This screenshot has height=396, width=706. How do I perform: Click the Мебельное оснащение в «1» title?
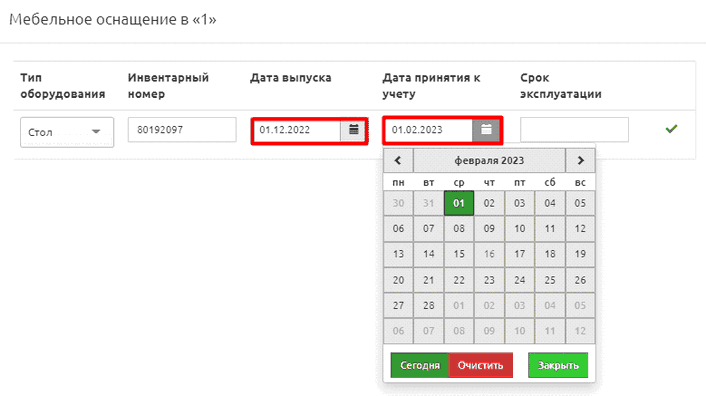[x=113, y=19]
